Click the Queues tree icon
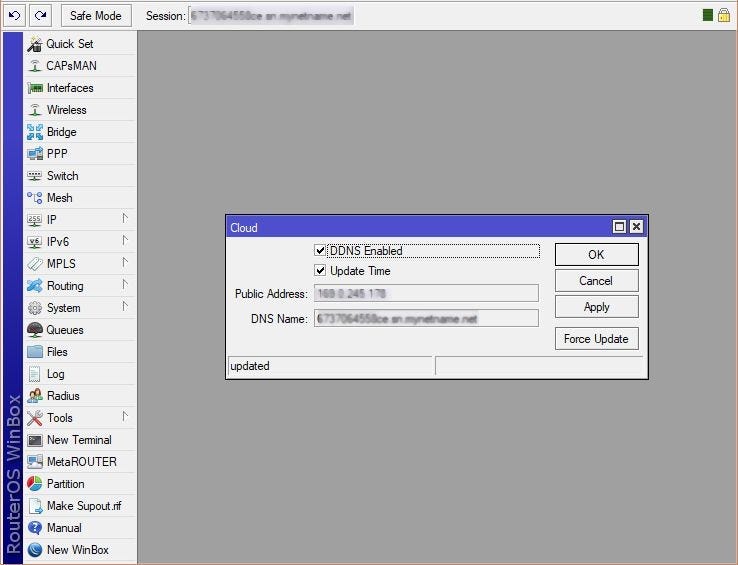The image size is (738, 565). pyautogui.click(x=35, y=330)
